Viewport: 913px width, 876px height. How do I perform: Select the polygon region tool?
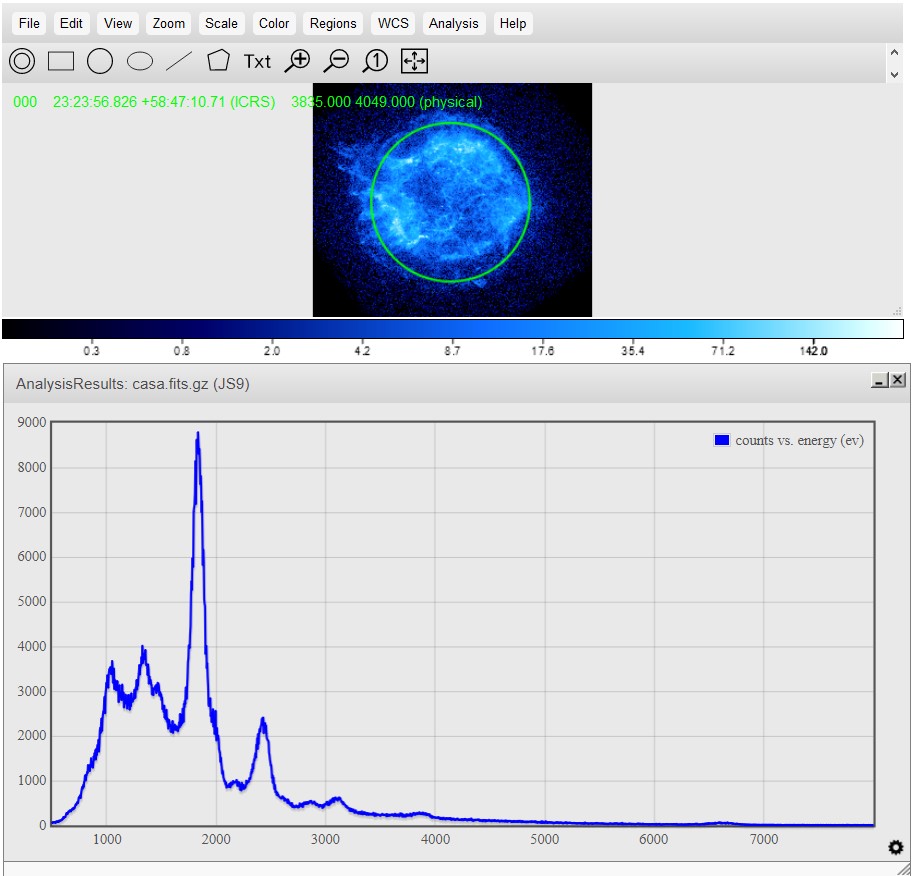pyautogui.click(x=218, y=61)
